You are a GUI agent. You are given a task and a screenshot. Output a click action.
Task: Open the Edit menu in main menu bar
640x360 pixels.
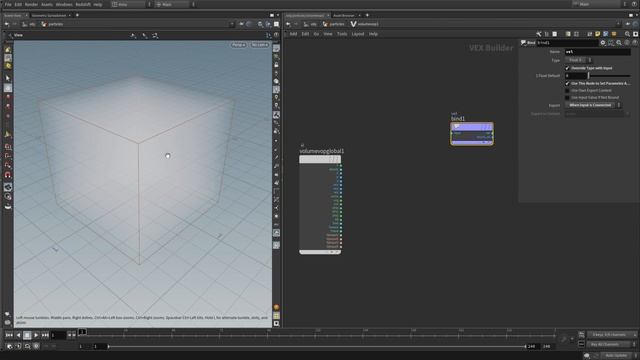tap(18, 4)
